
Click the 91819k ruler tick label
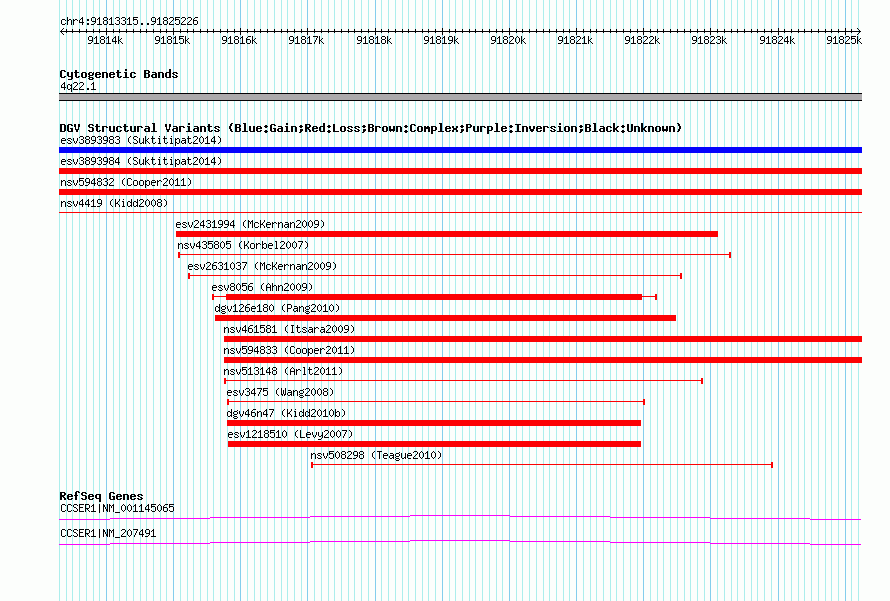click(x=441, y=40)
